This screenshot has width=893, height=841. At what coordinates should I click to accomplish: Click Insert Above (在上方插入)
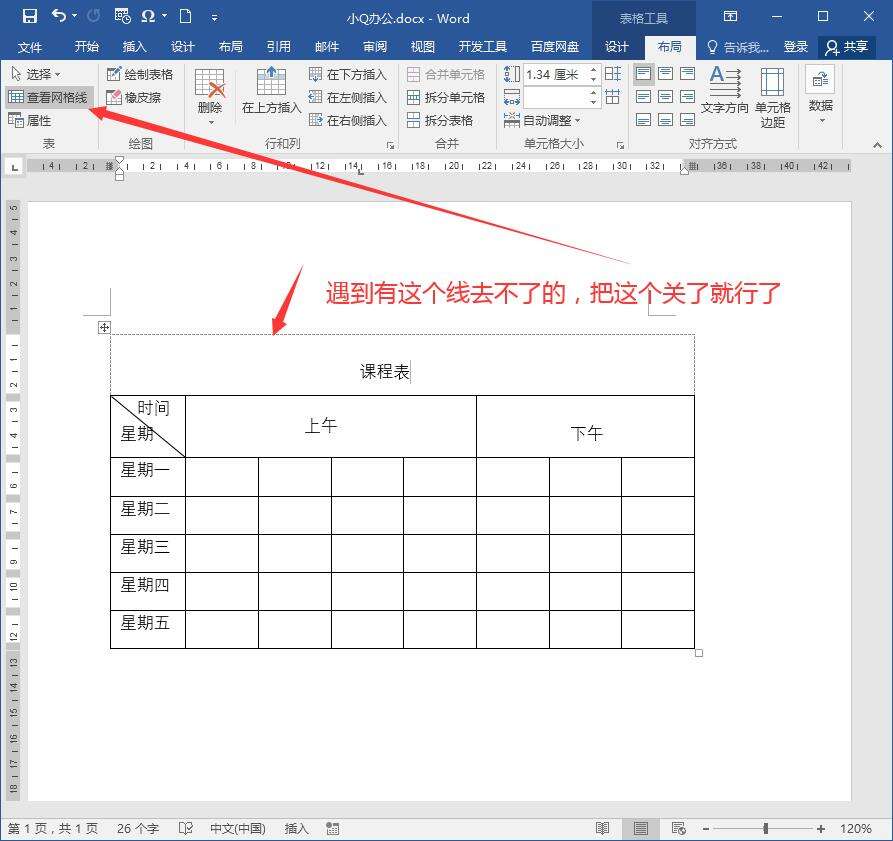pos(271,91)
